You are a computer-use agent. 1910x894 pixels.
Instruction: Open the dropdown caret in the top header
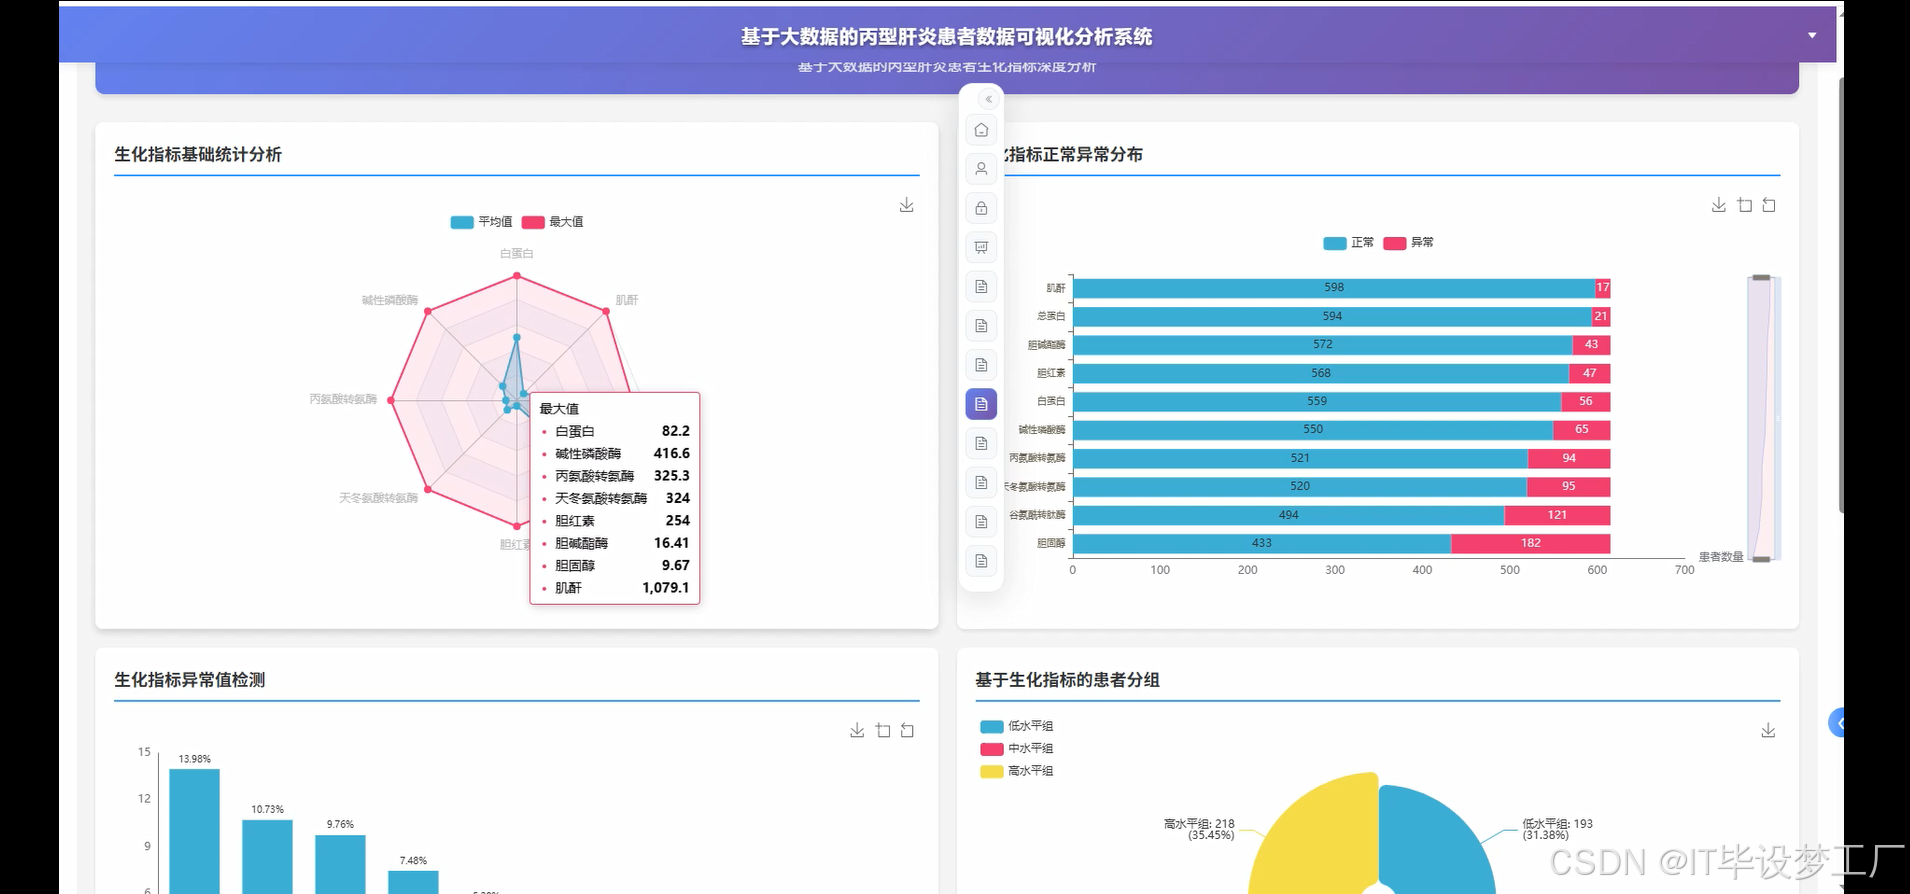pos(1812,35)
